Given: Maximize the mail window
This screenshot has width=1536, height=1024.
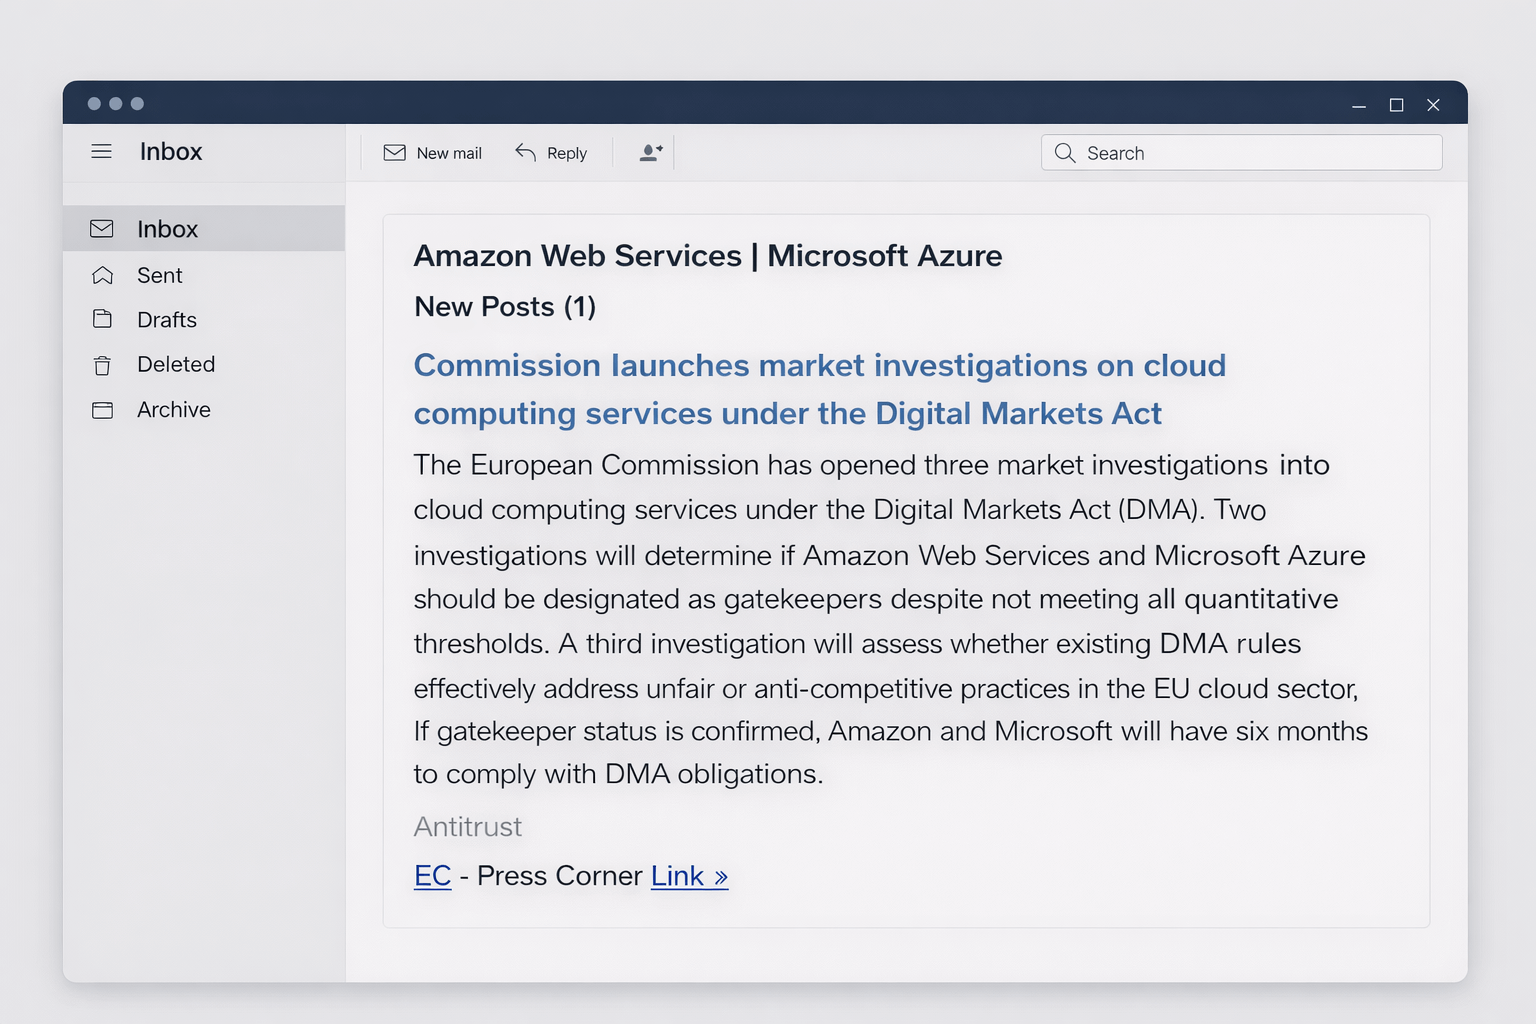Looking at the screenshot, I should (1396, 105).
